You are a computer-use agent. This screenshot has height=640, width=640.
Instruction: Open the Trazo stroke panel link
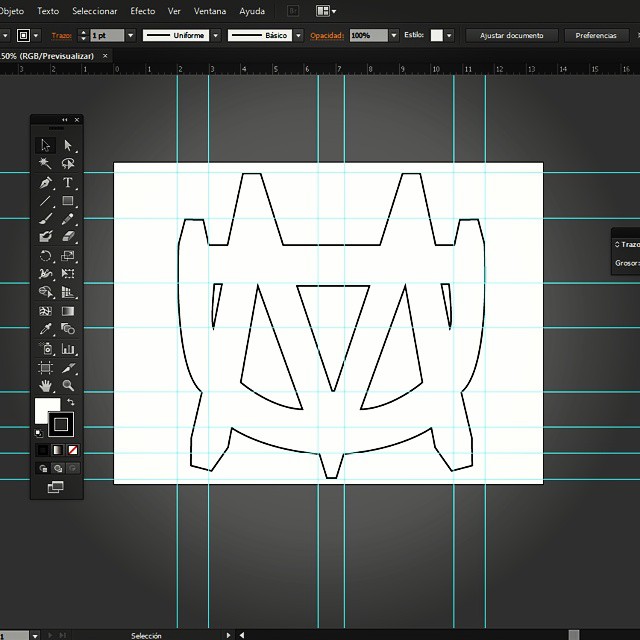tap(62, 36)
